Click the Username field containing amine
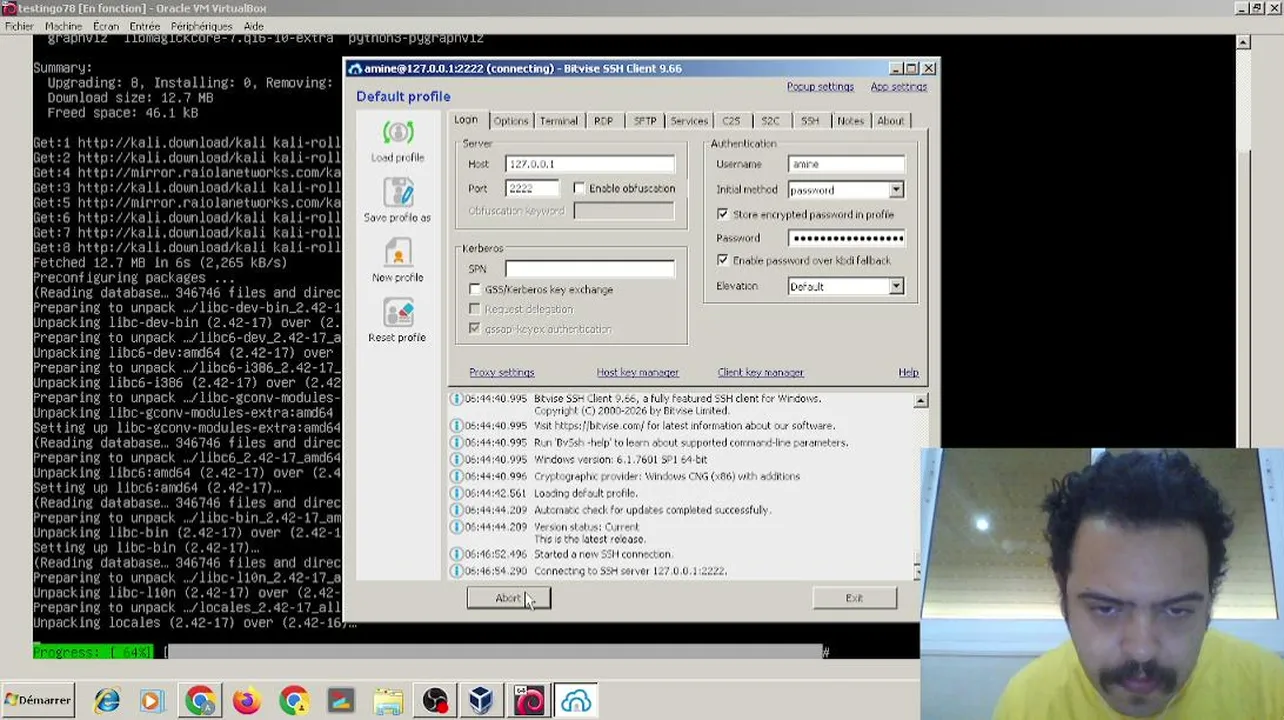 [846, 164]
